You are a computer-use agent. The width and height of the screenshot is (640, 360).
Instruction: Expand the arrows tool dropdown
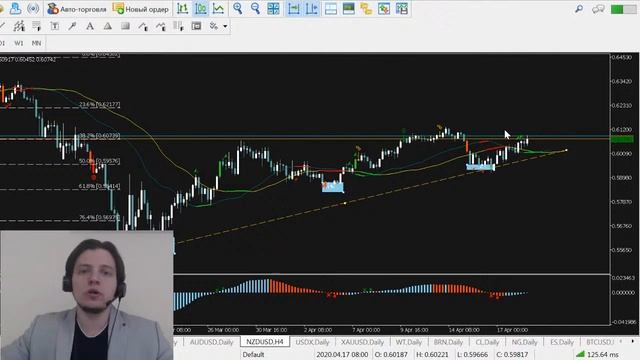tap(225, 26)
